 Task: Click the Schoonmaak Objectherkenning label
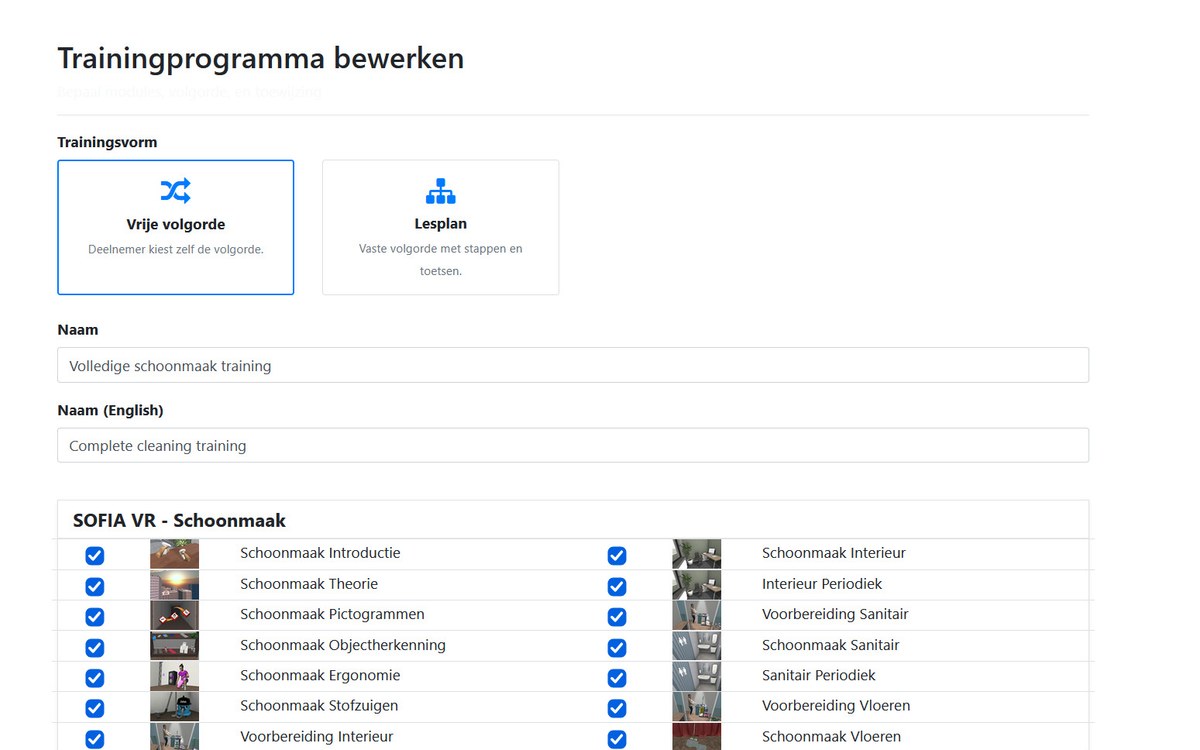(x=343, y=645)
